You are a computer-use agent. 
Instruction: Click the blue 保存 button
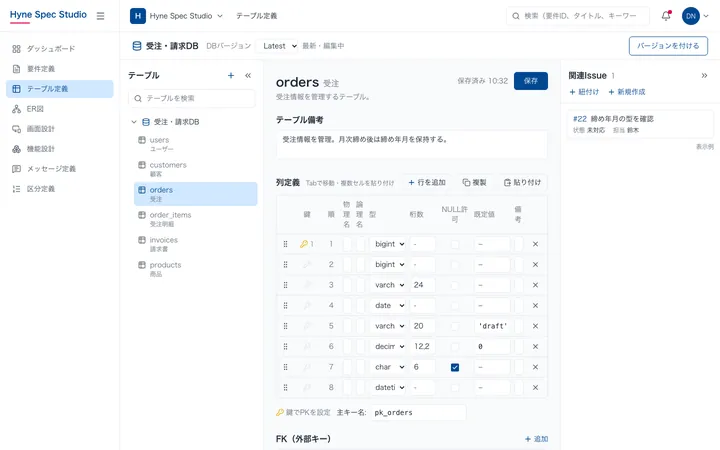pos(531,81)
